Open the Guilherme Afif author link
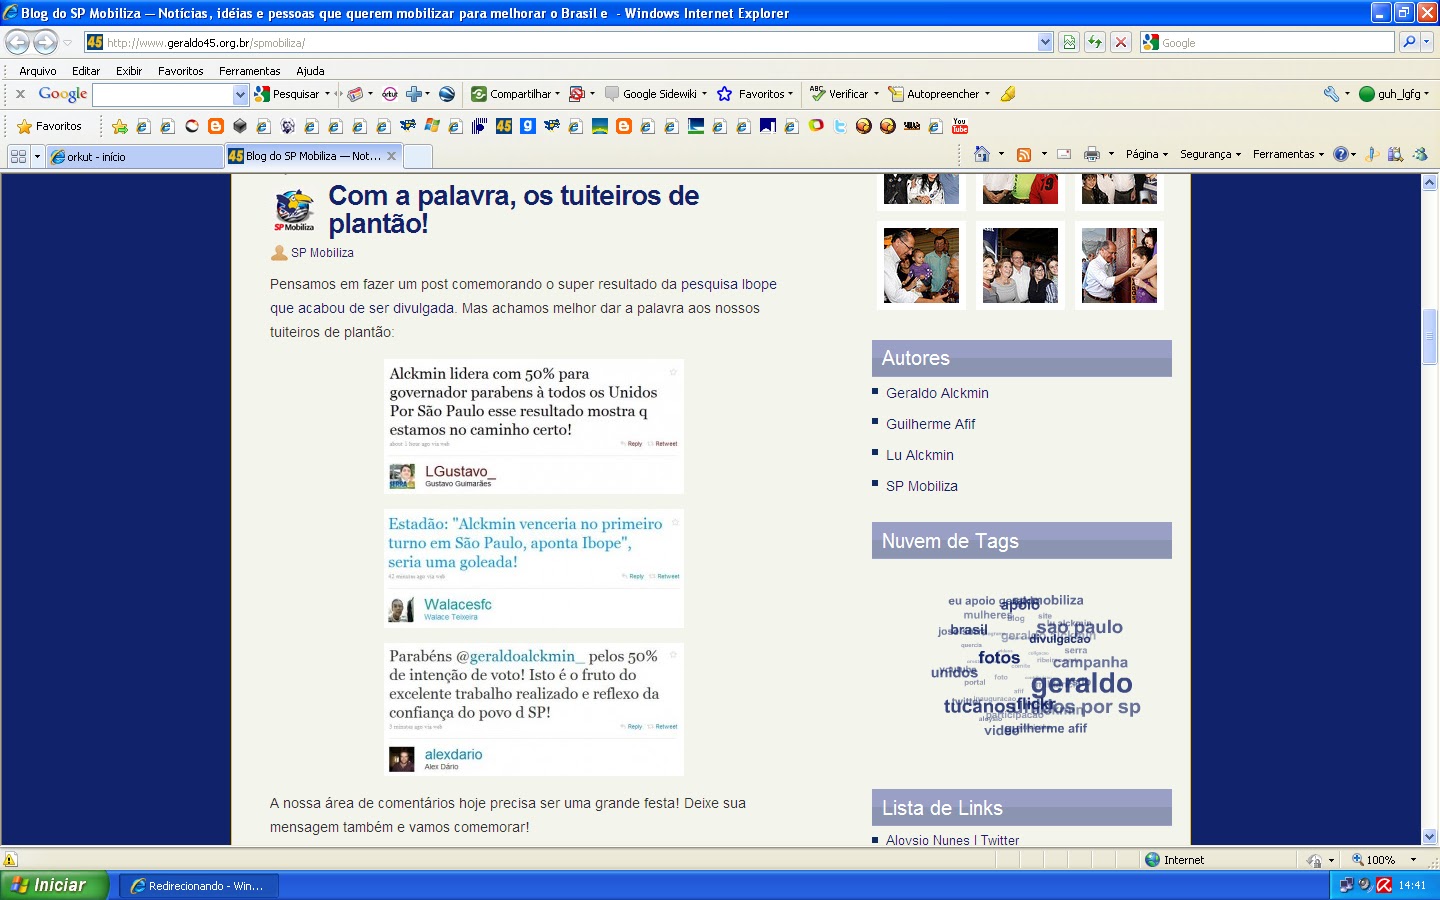 click(x=930, y=424)
